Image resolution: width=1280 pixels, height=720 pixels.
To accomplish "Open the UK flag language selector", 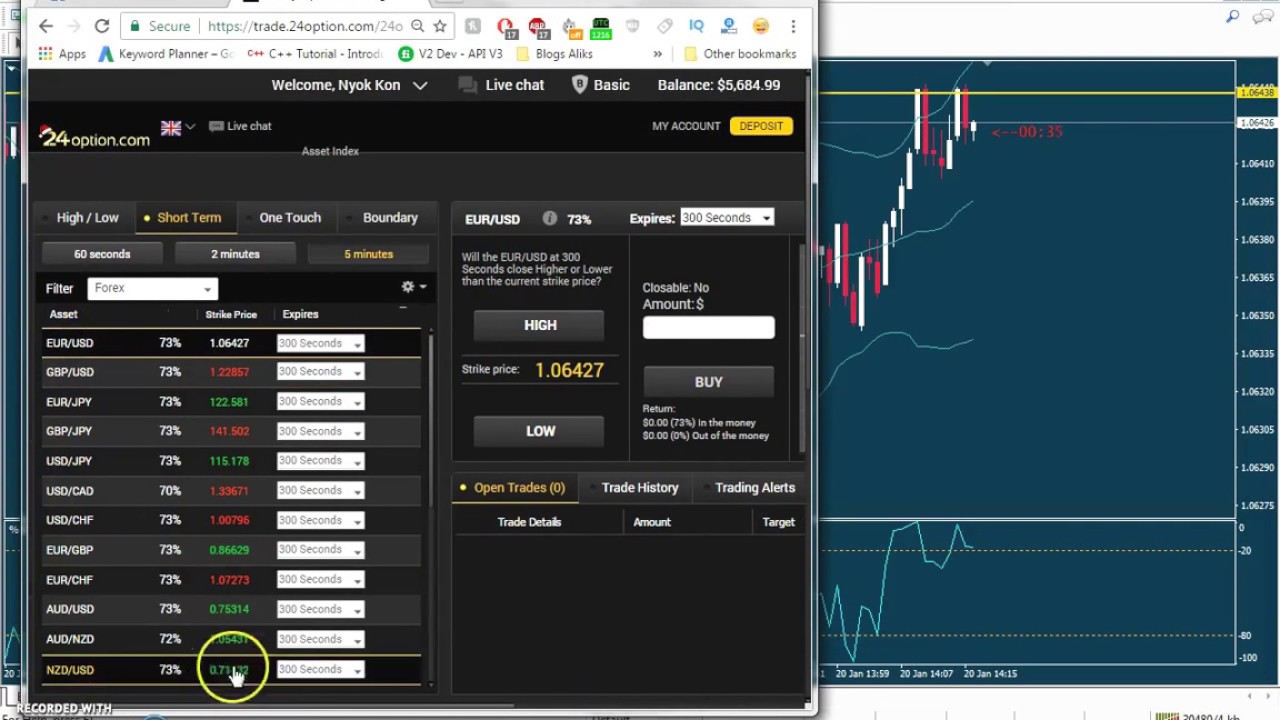I will (177, 127).
